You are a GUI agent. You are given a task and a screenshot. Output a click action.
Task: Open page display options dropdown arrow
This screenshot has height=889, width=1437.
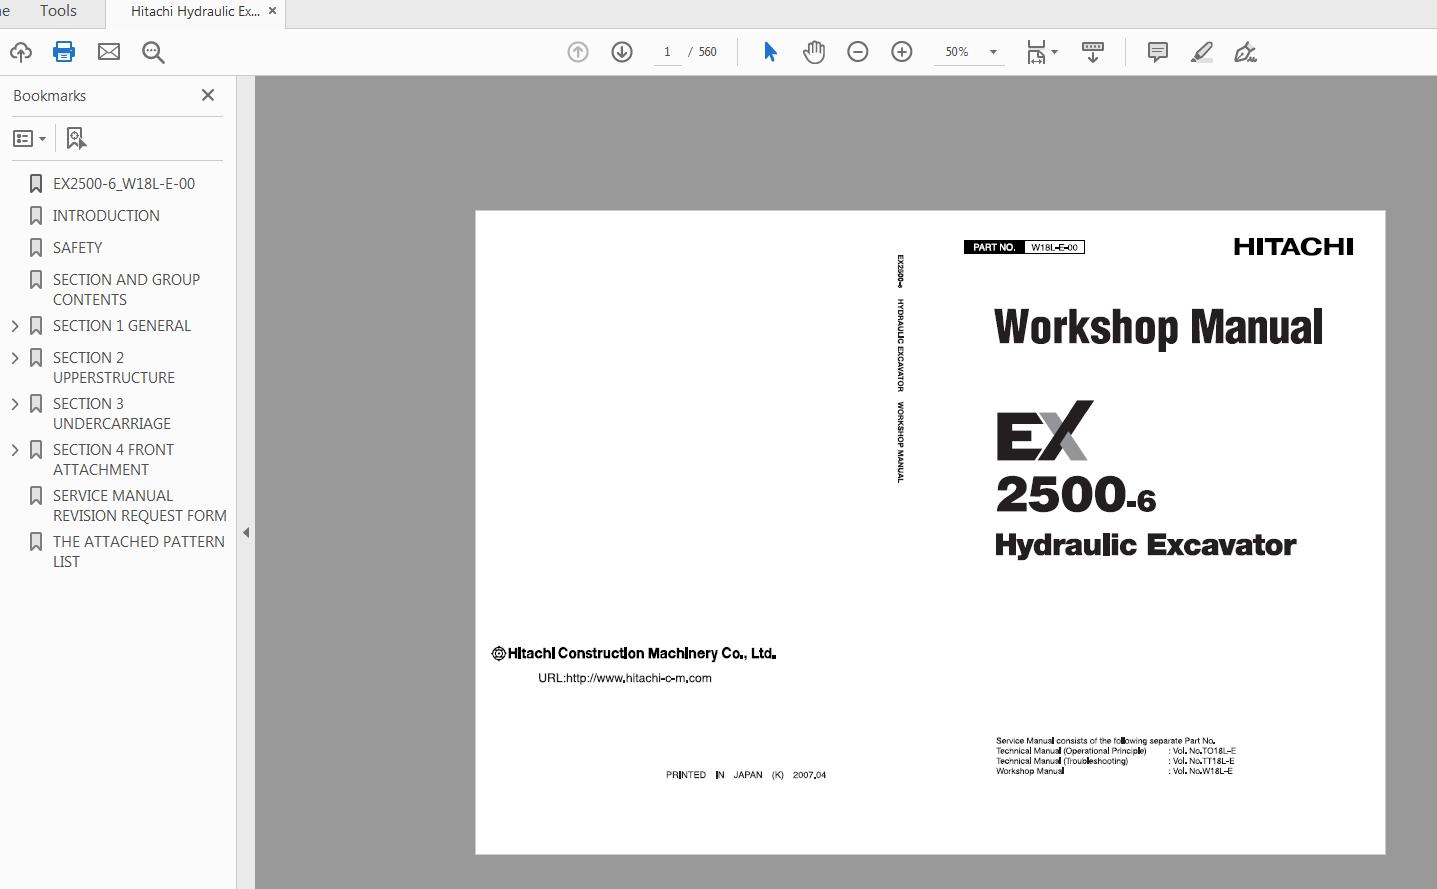(1055, 52)
